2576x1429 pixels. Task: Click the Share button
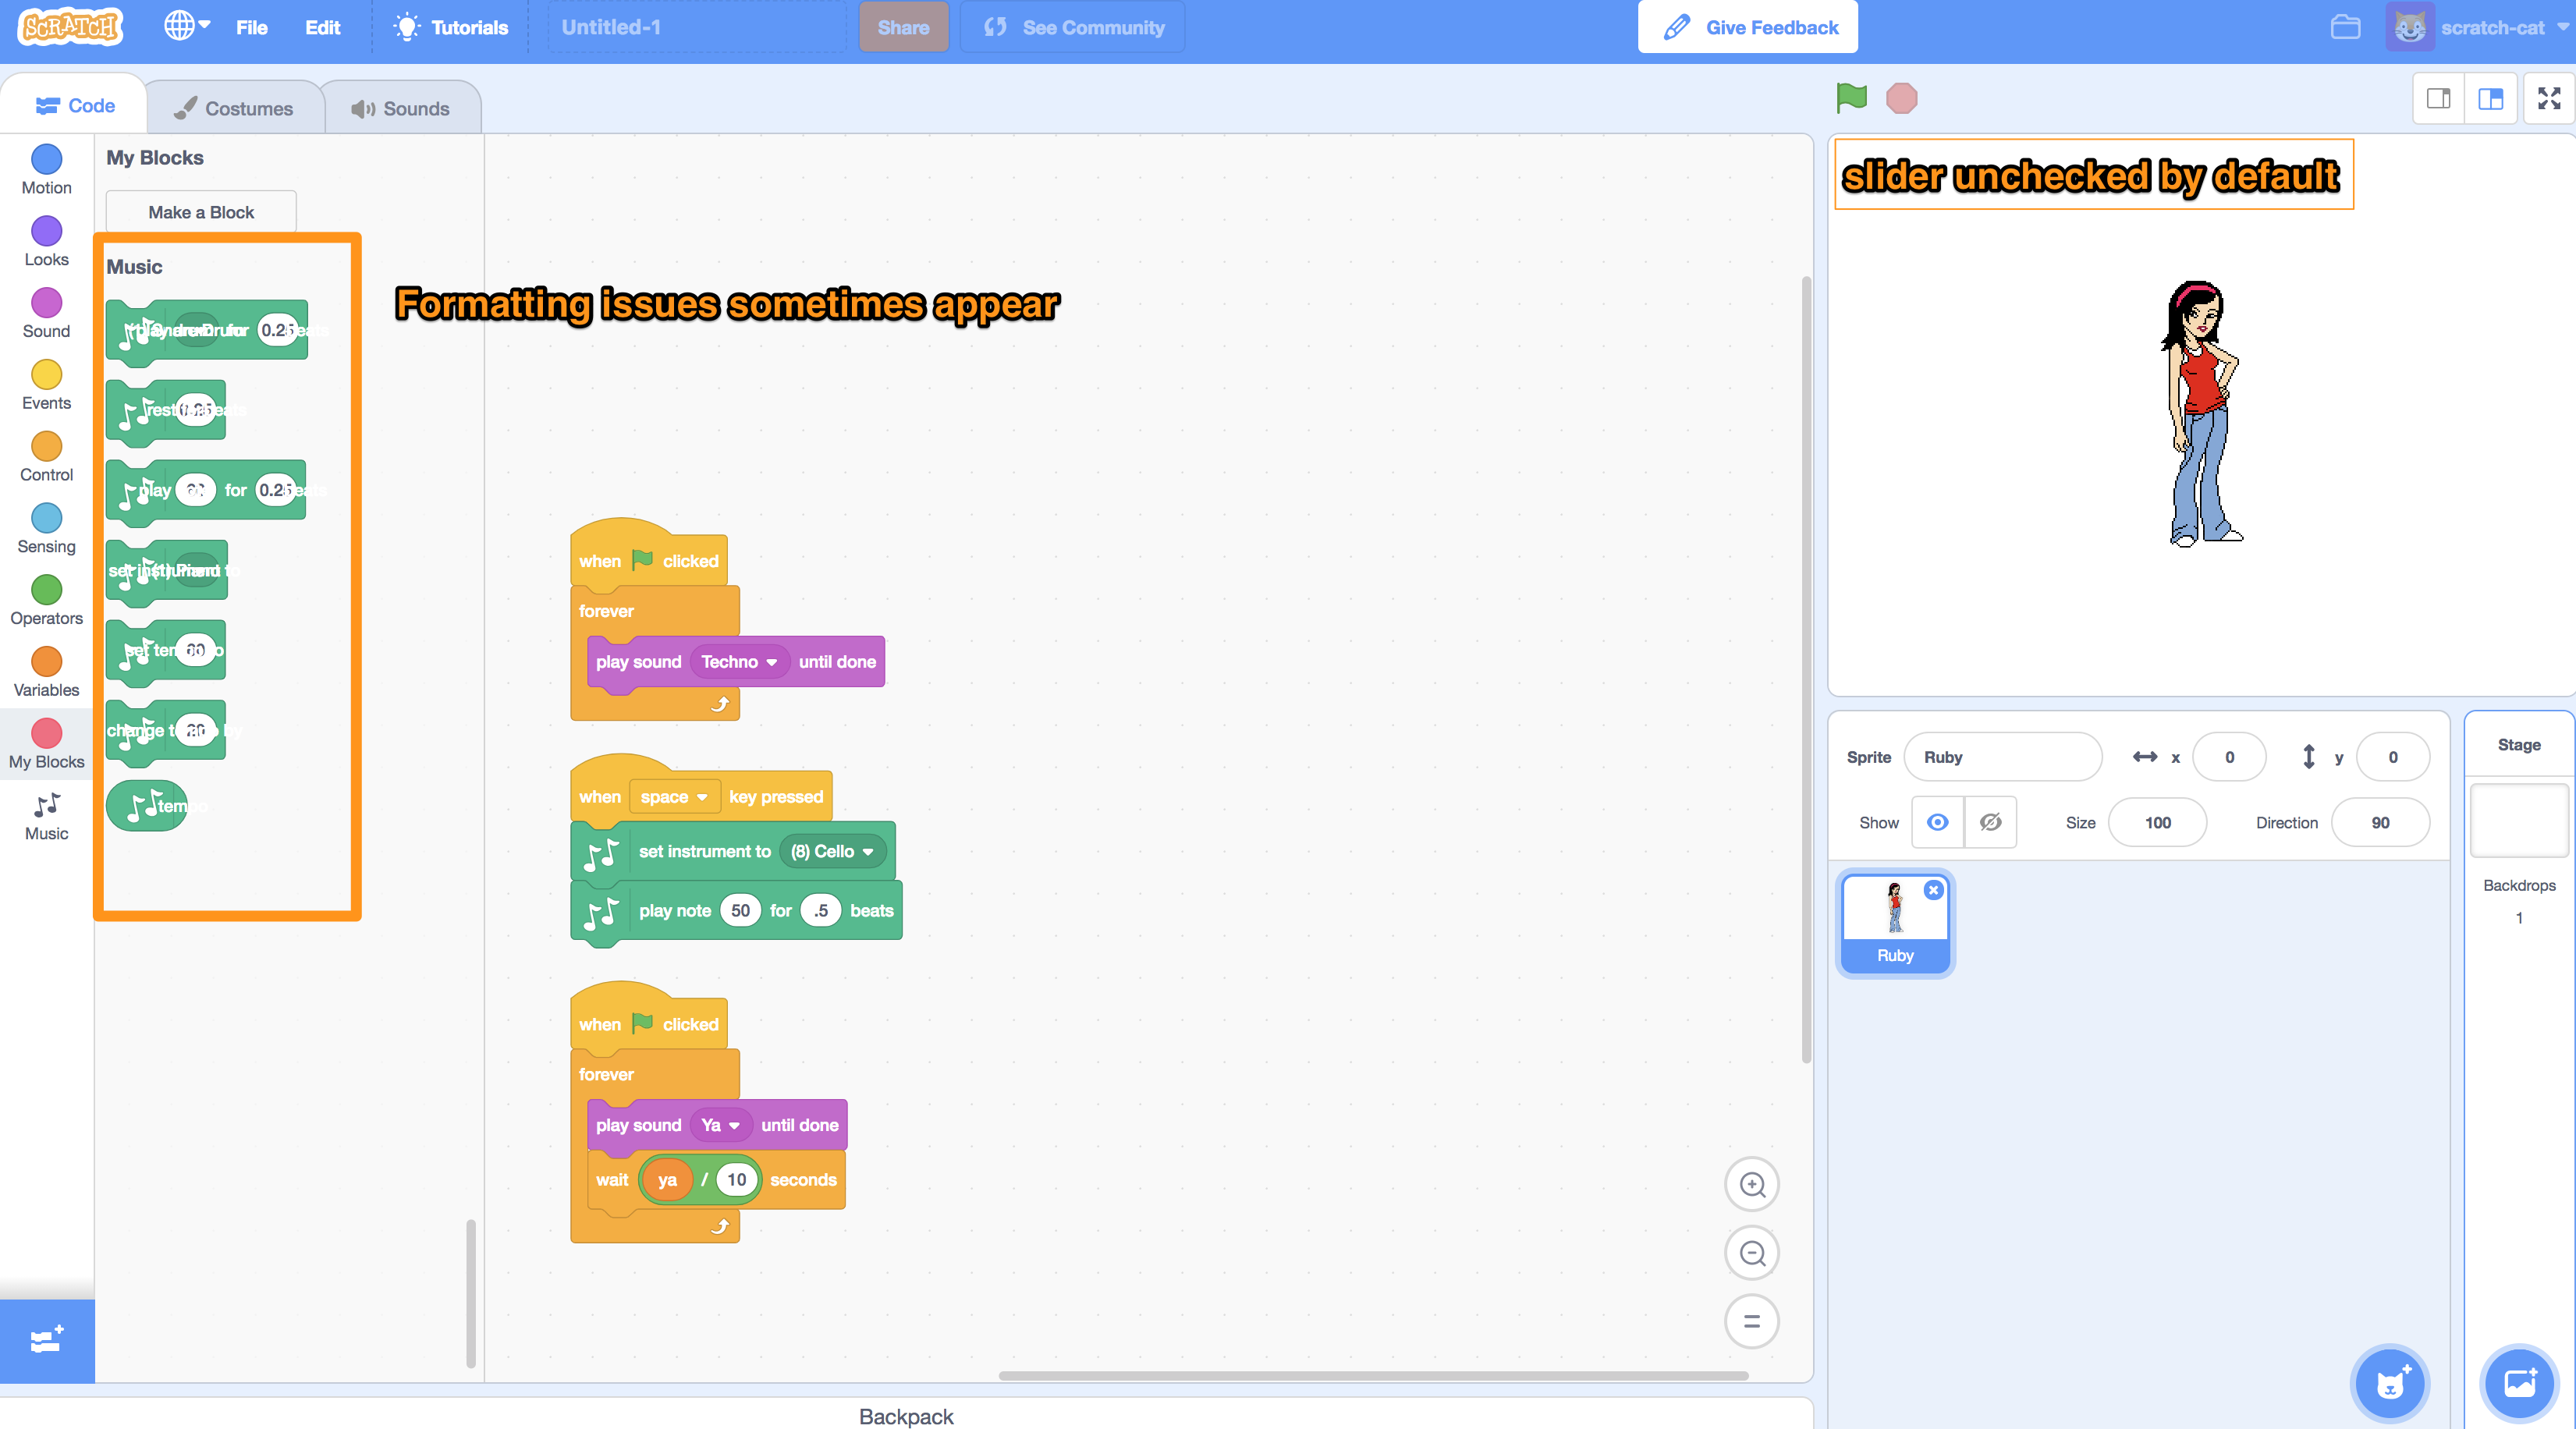[x=903, y=27]
